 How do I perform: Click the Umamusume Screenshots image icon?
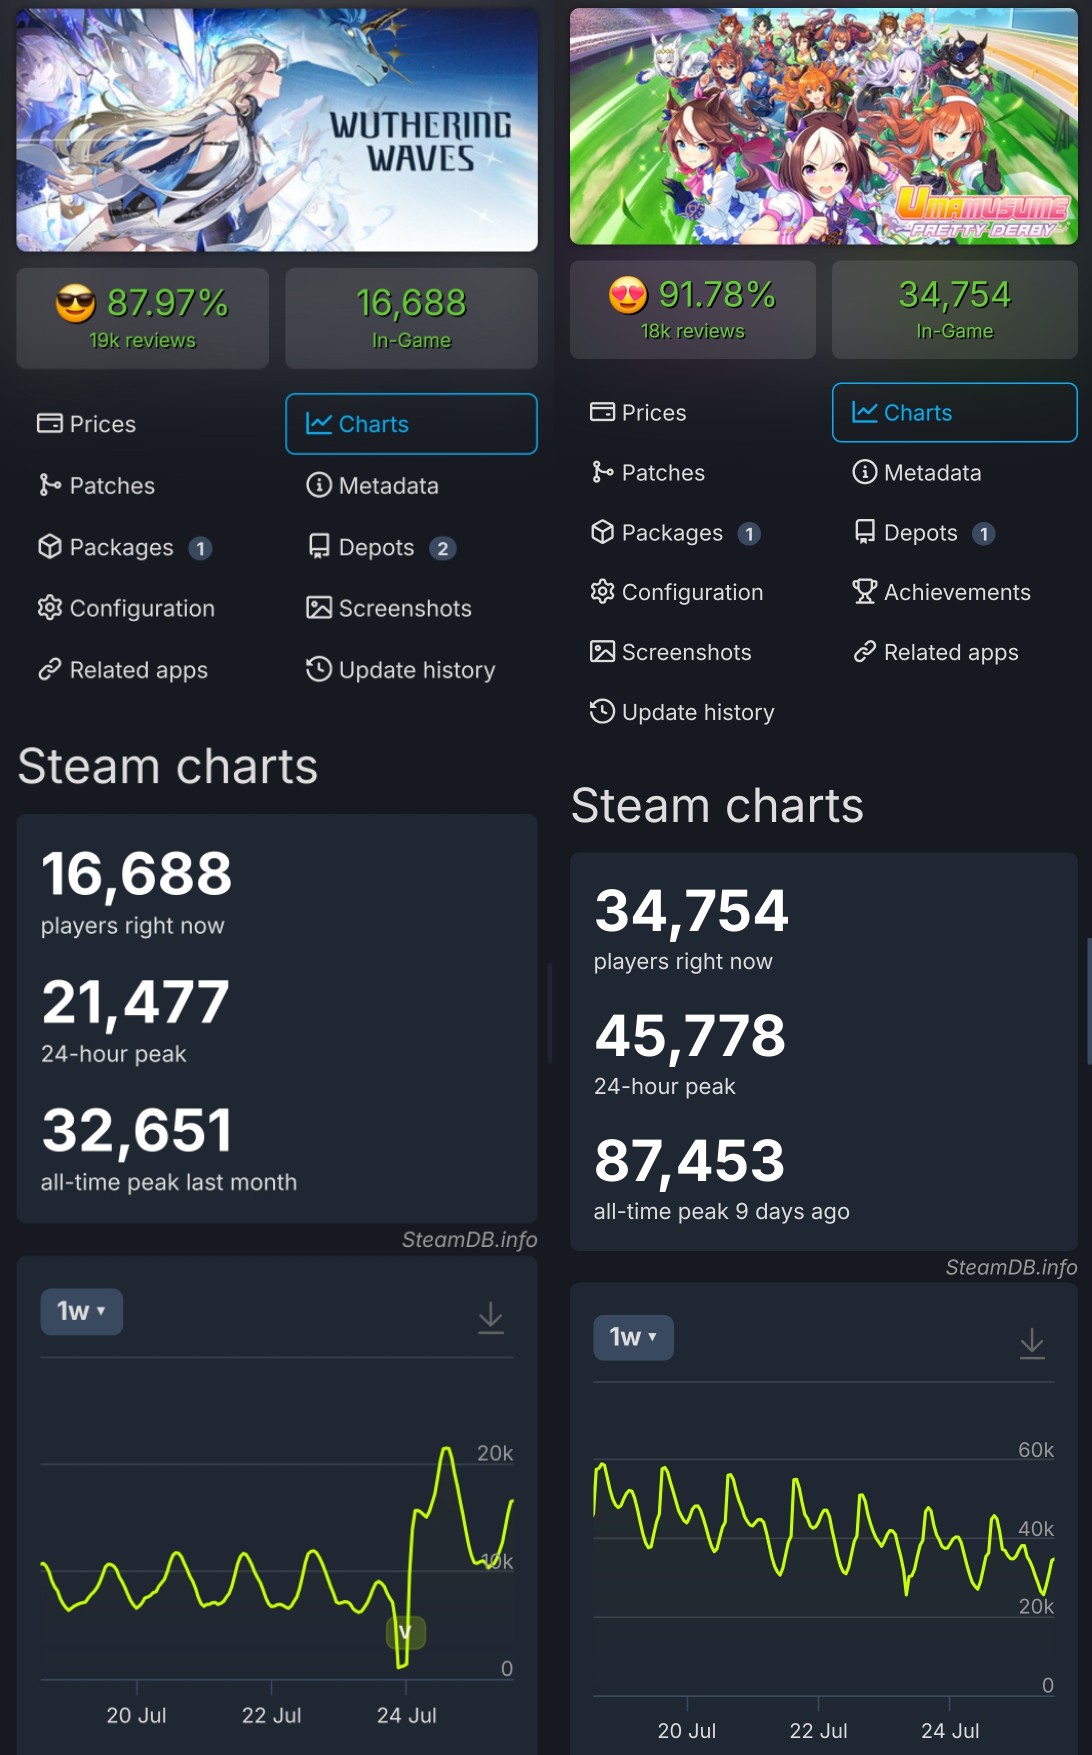tap(602, 652)
